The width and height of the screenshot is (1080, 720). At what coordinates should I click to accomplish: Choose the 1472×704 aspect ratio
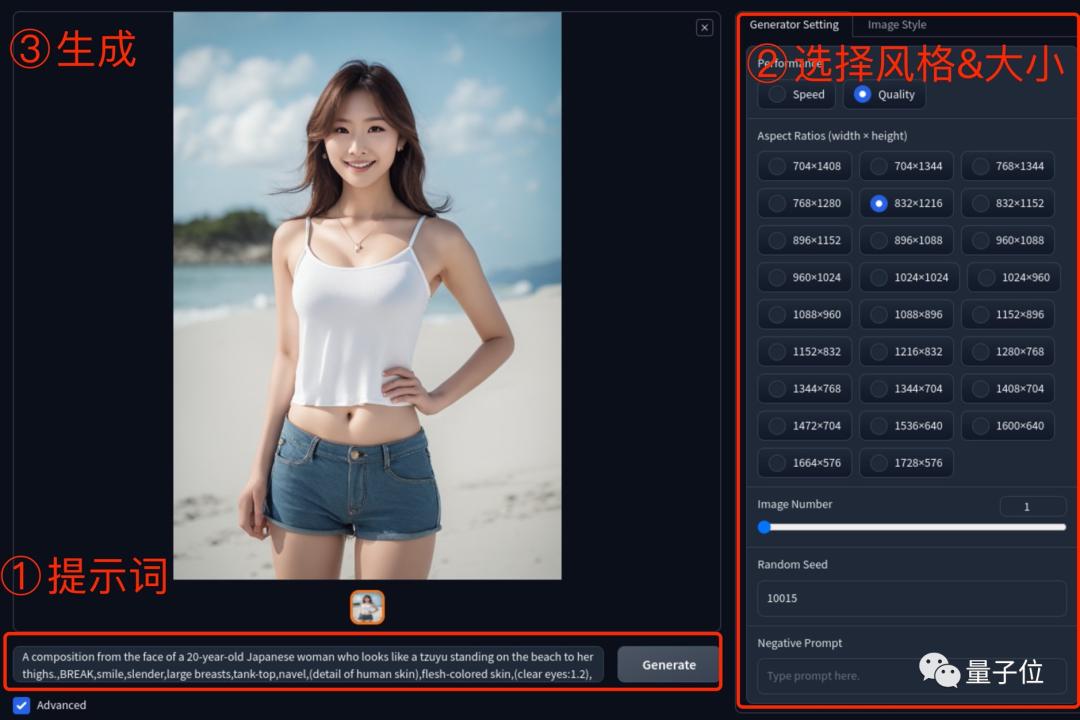pos(804,426)
